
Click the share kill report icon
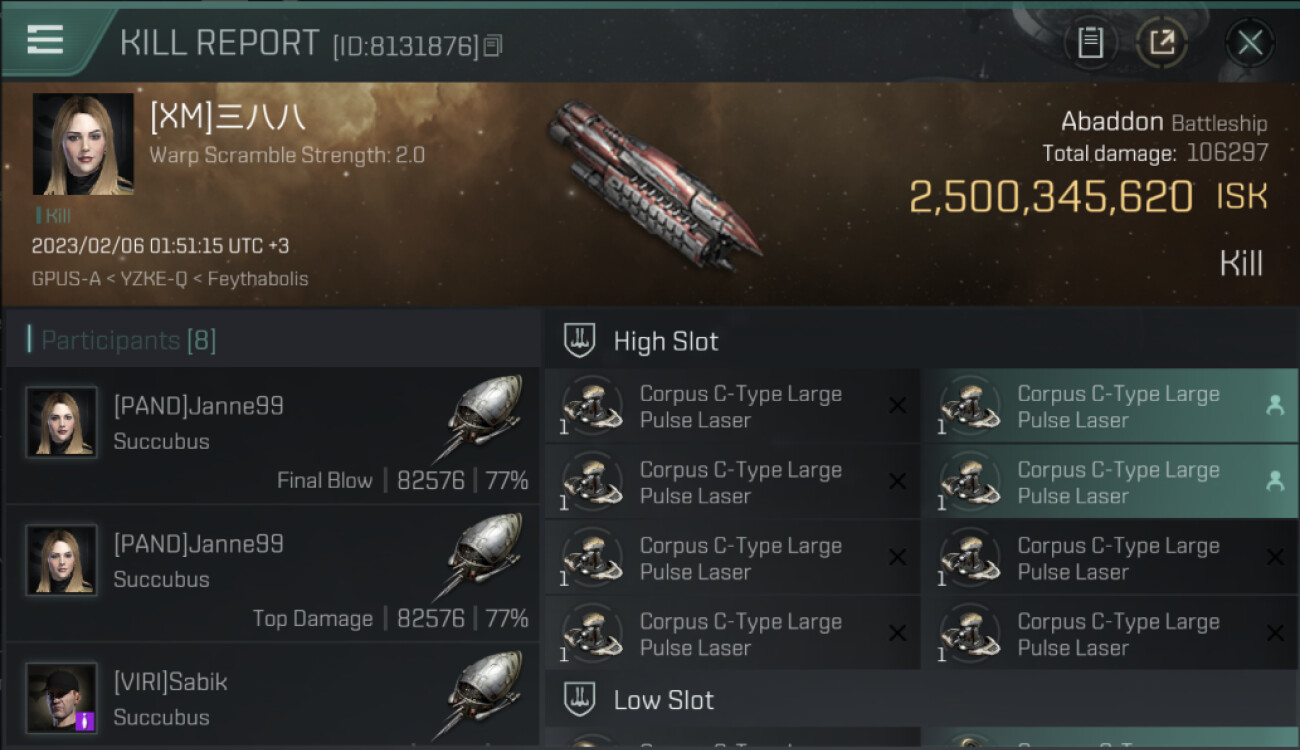pos(1162,43)
